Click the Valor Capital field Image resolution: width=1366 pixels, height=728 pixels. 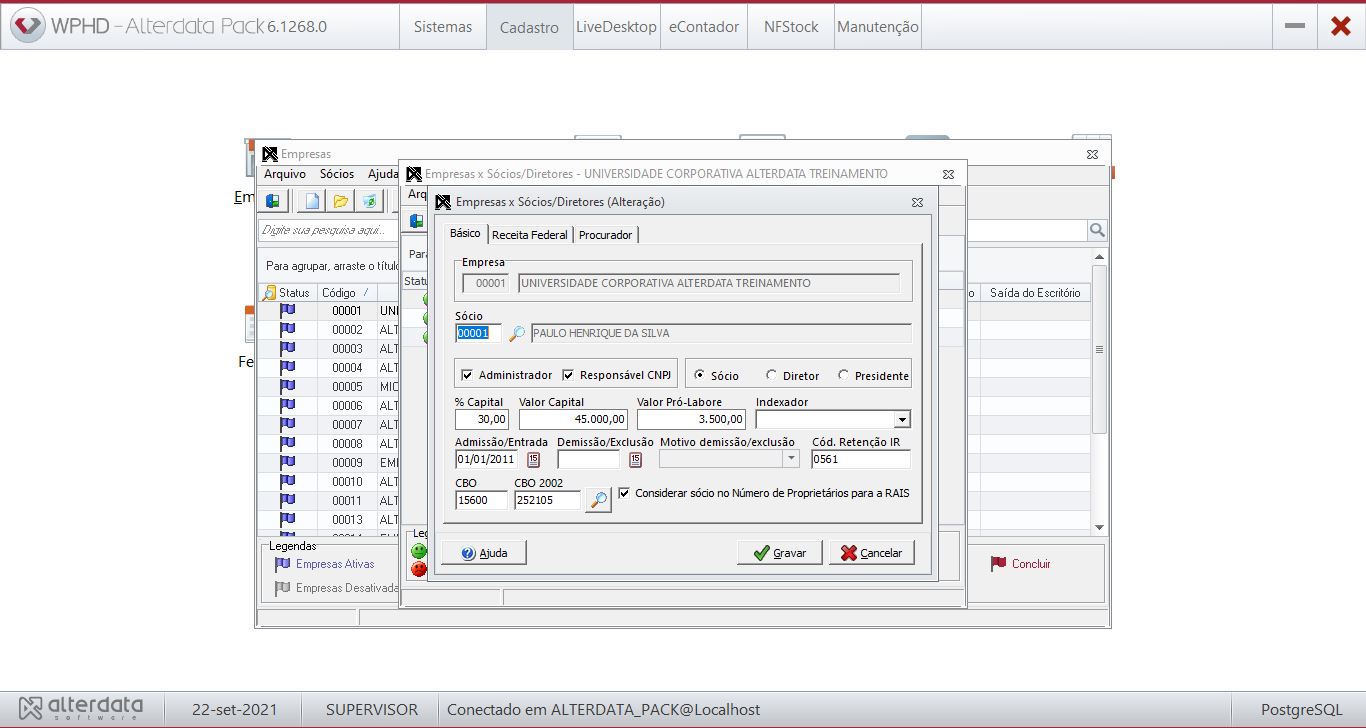pos(574,420)
